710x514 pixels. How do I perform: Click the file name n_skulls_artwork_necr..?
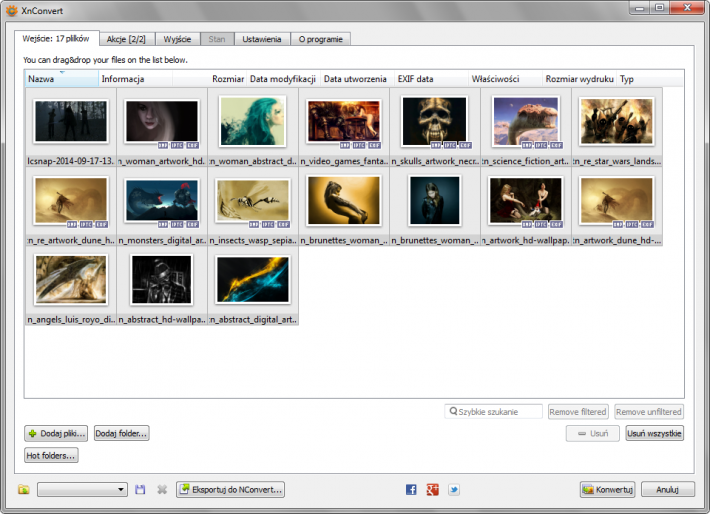tap(435, 161)
